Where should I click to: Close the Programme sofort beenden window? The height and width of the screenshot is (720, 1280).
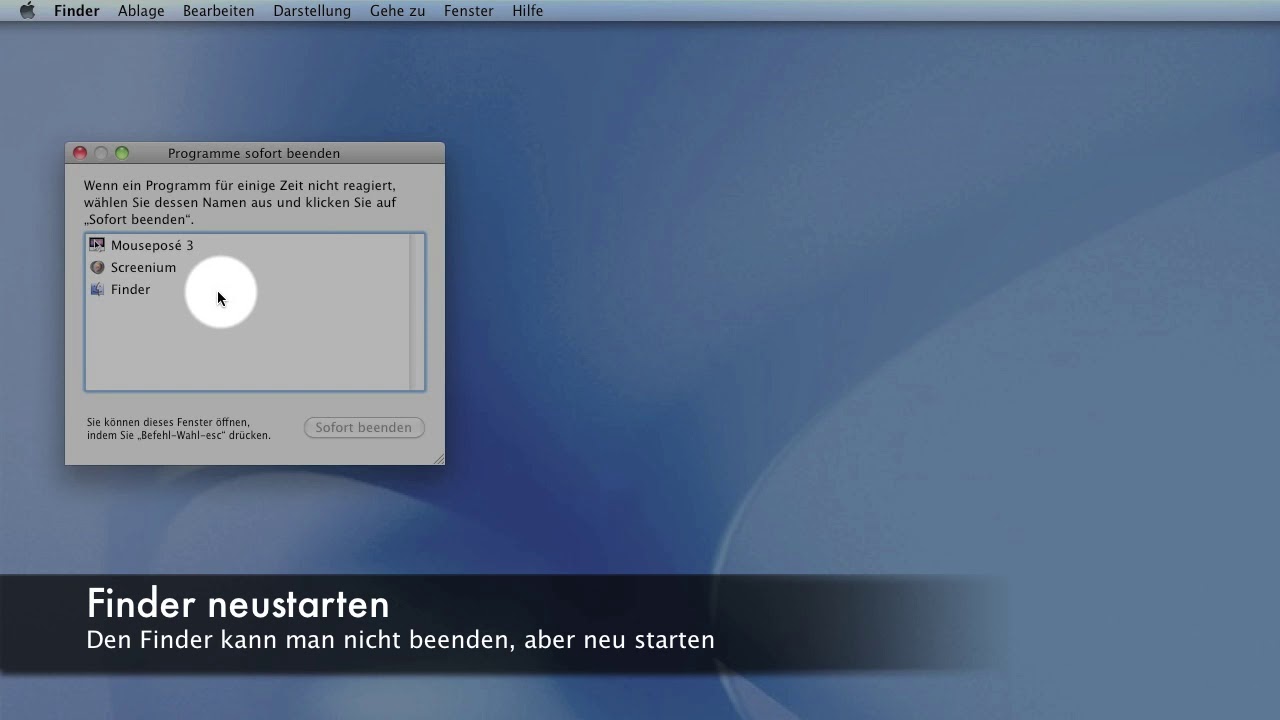coord(80,153)
